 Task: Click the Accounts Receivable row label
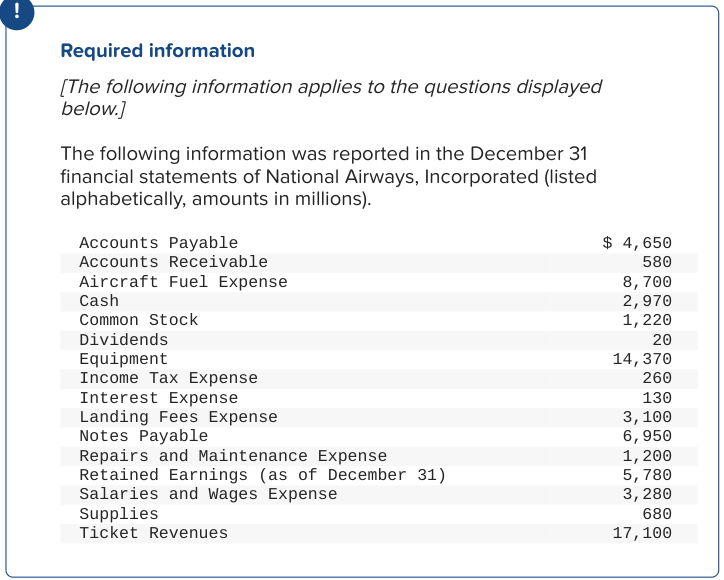pos(173,262)
